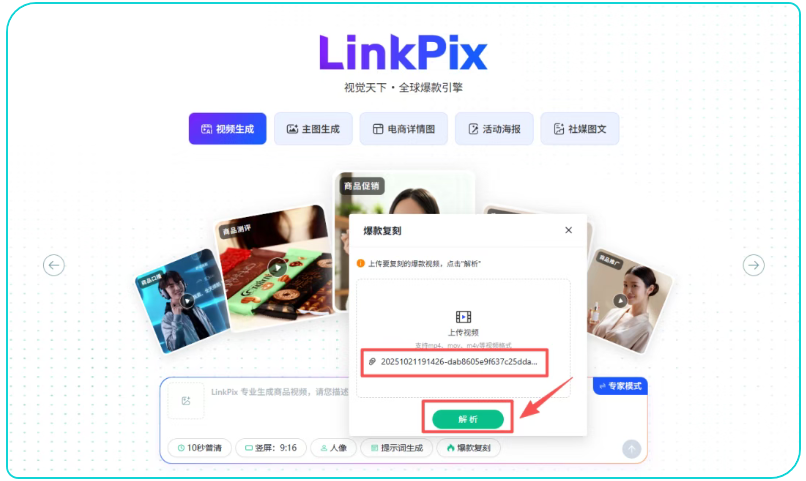Click the image upload icon in prompt box

186,401
